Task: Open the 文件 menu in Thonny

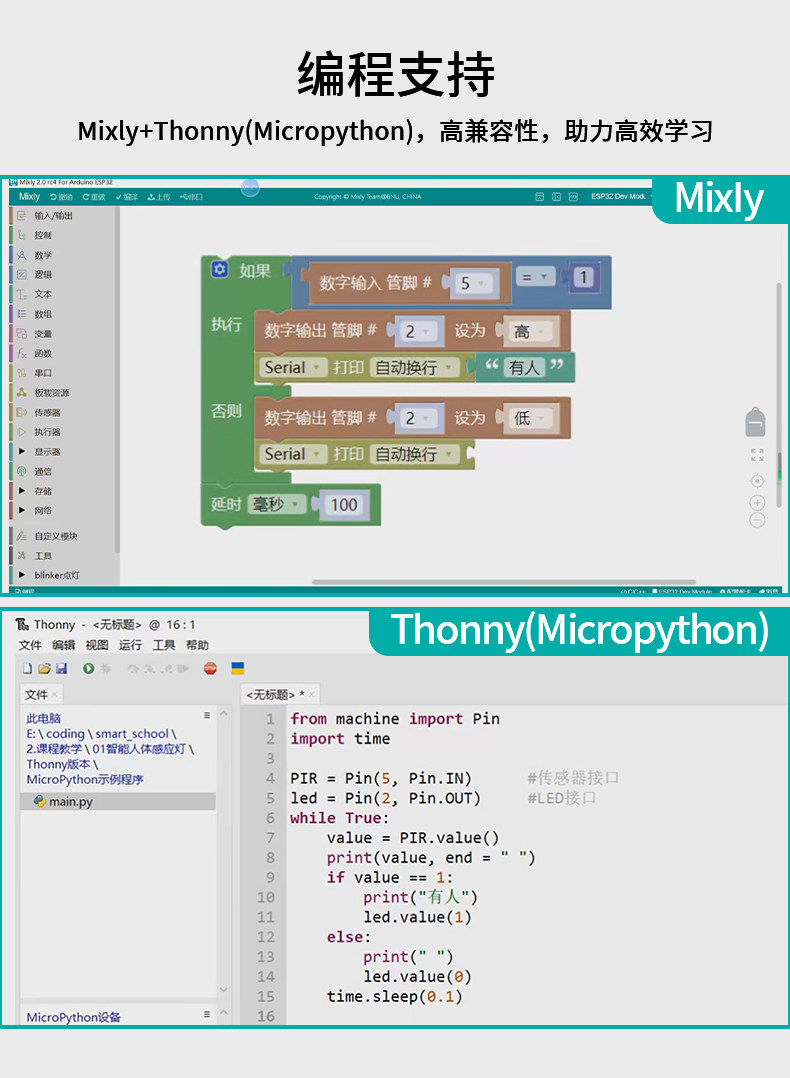Action: coord(30,645)
